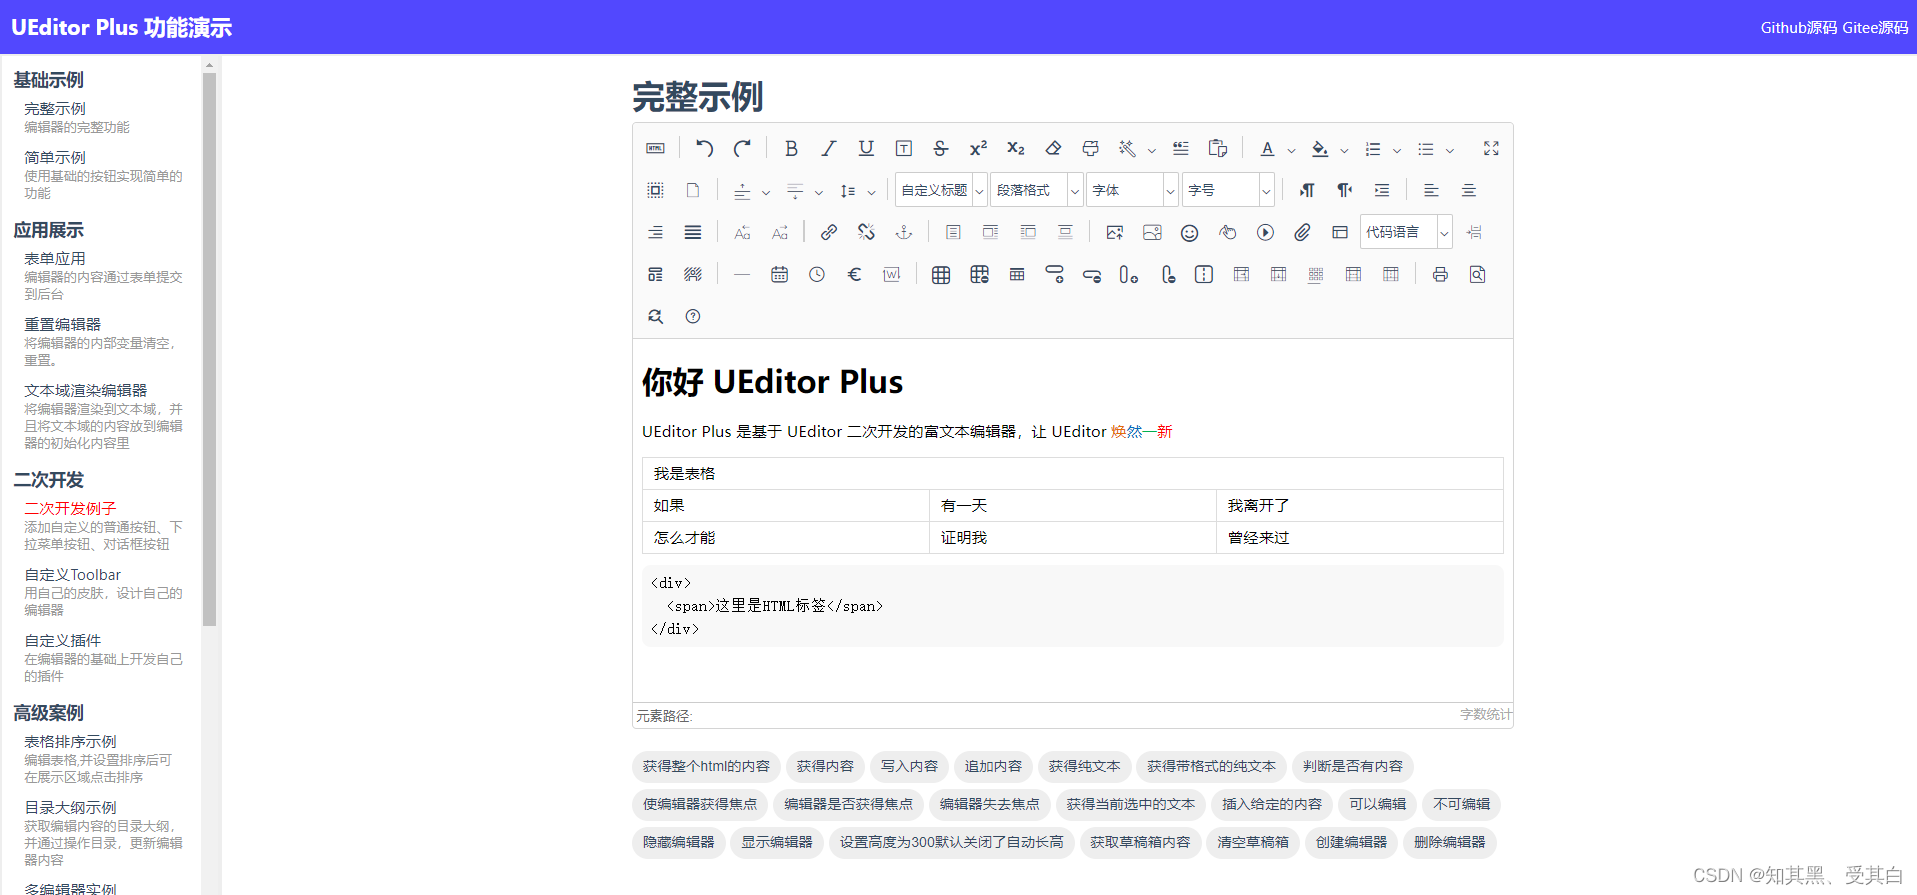Open the 段落格式 combo box
The width and height of the screenshot is (1917, 895).
1037,190
